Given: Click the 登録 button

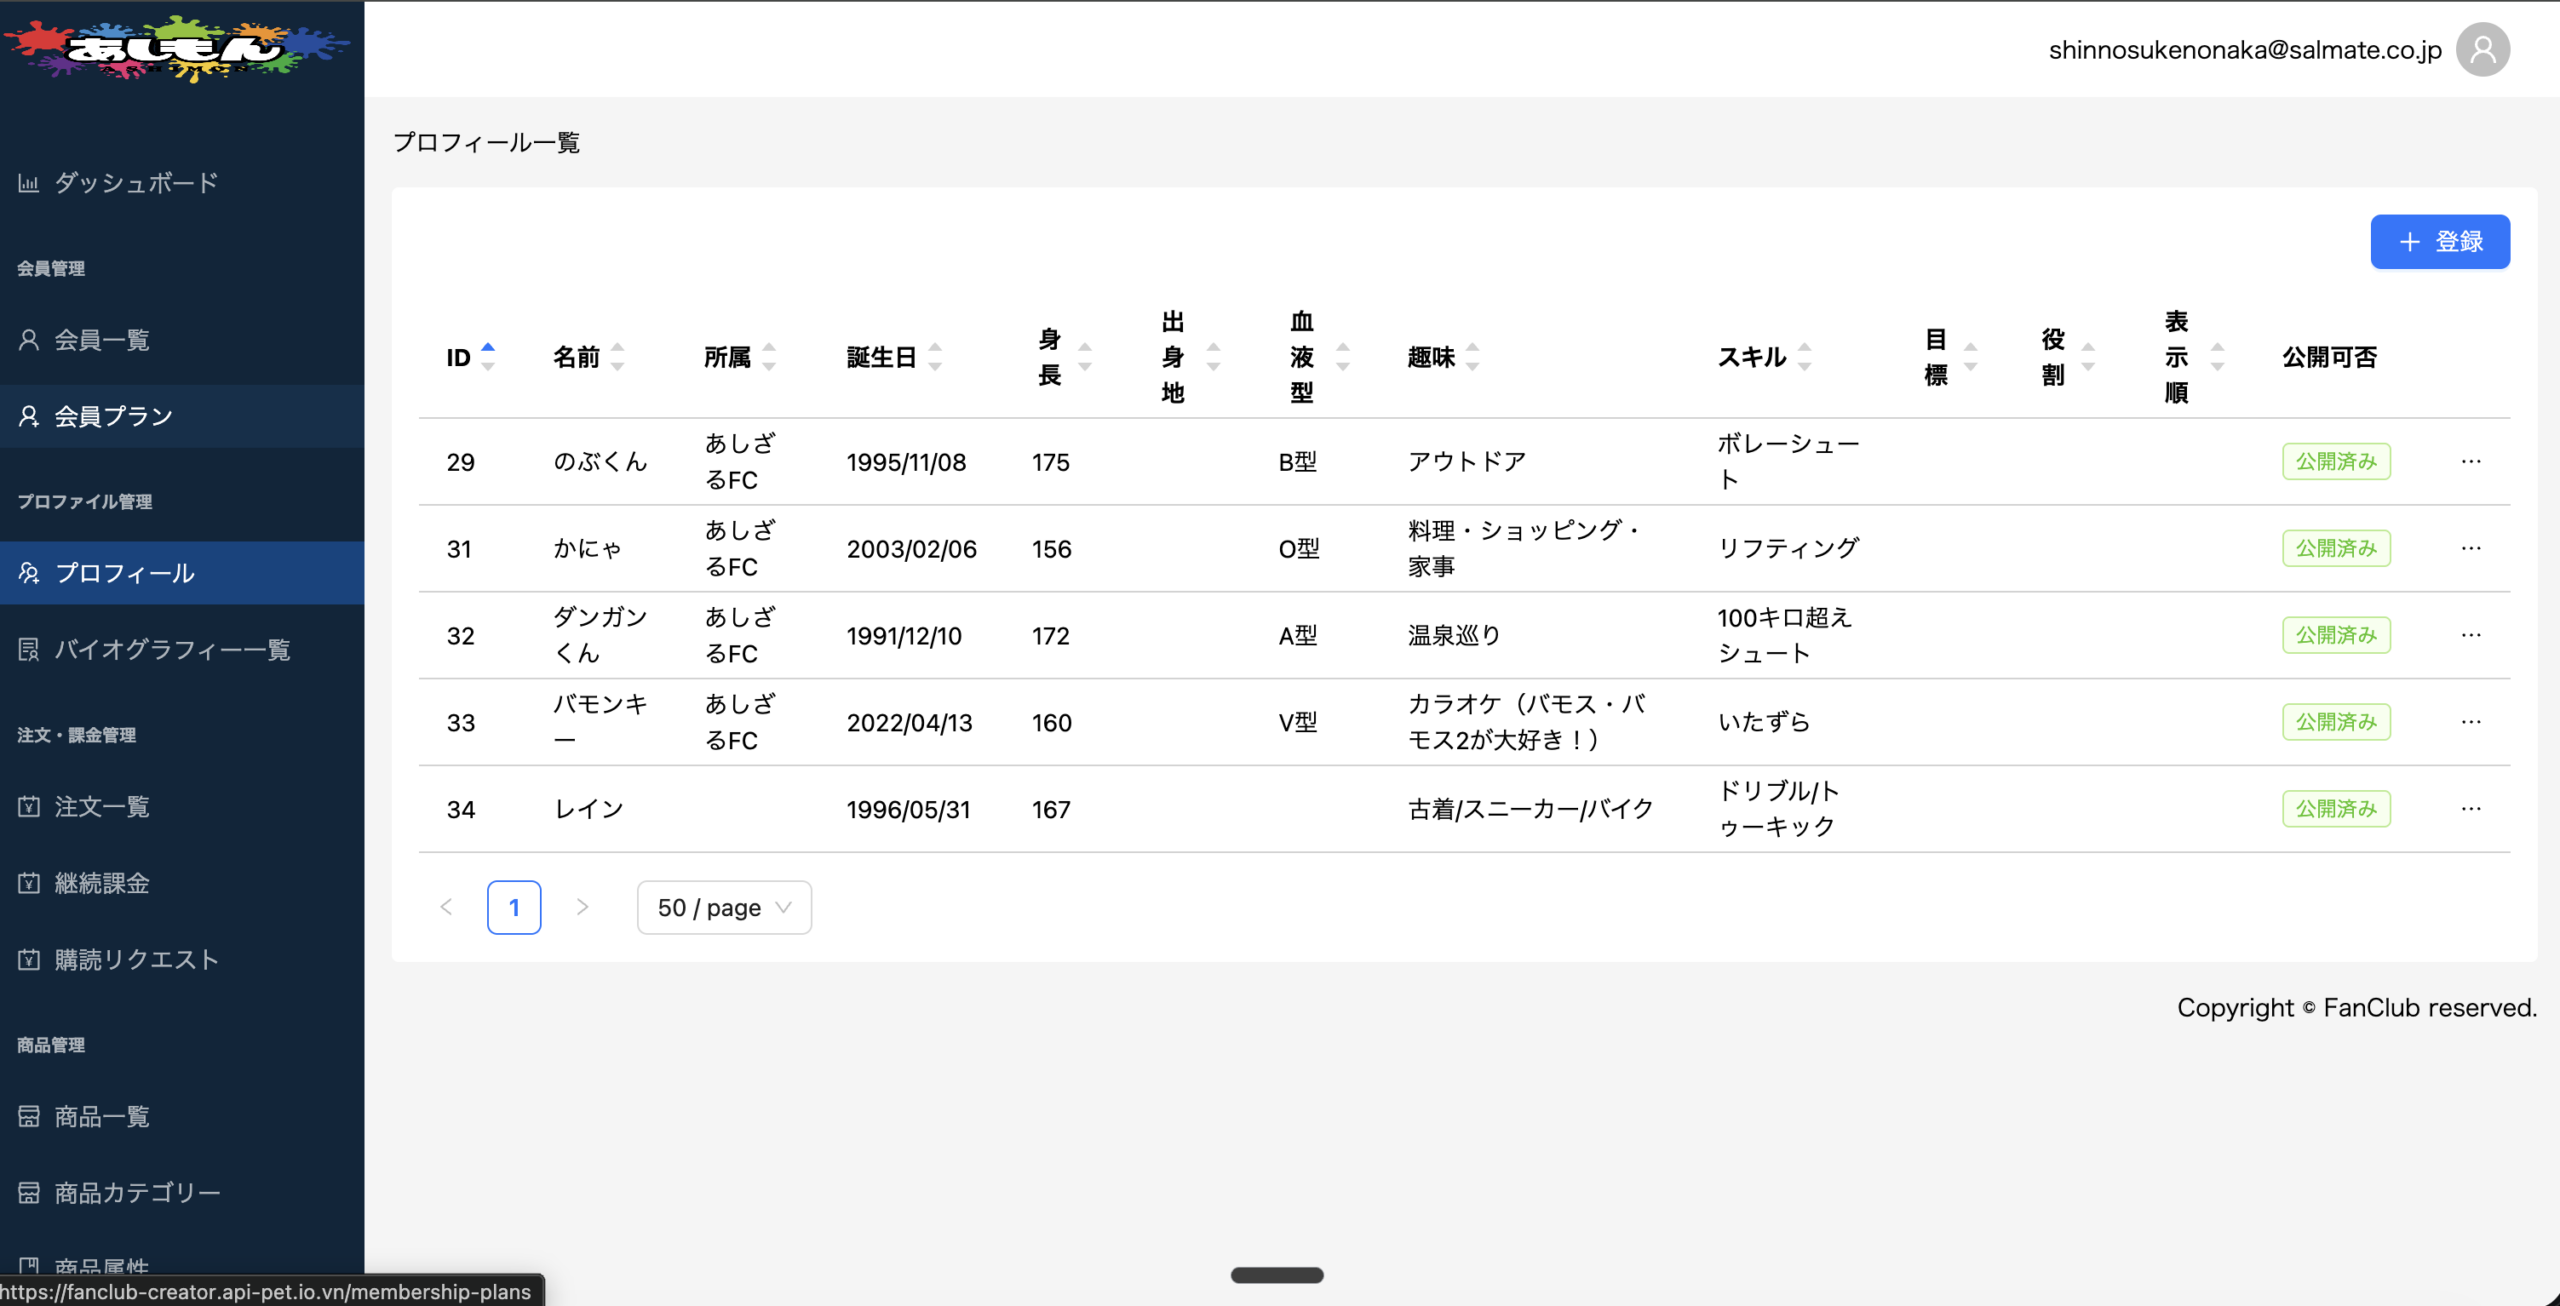Looking at the screenshot, I should pyautogui.click(x=2439, y=242).
